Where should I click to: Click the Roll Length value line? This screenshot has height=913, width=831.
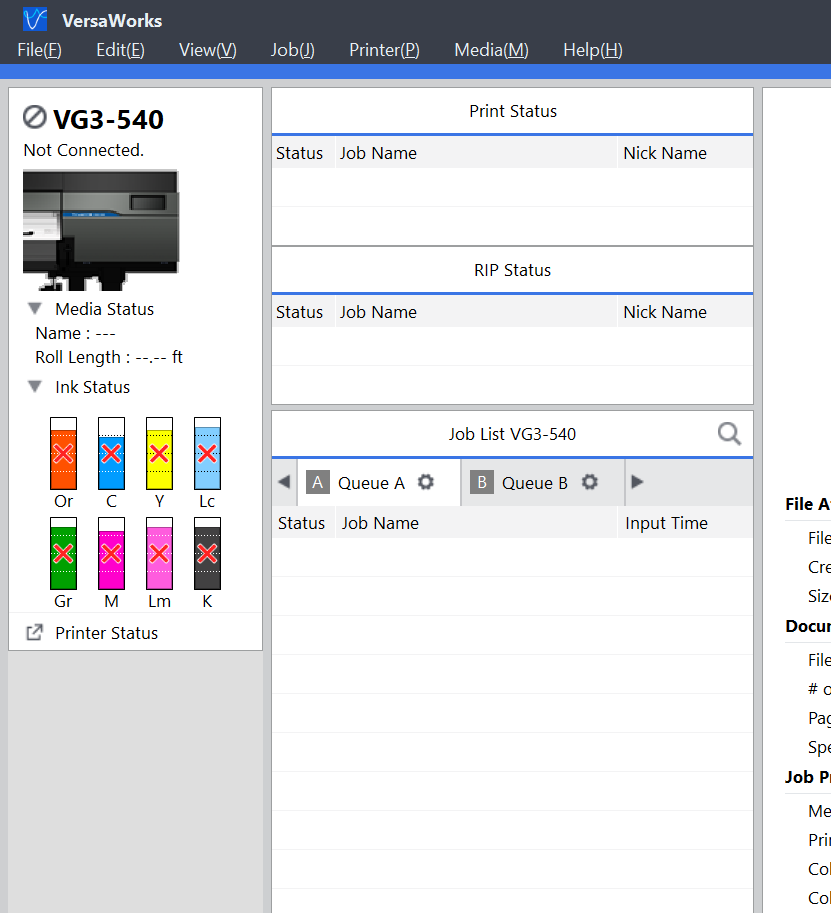coord(109,357)
